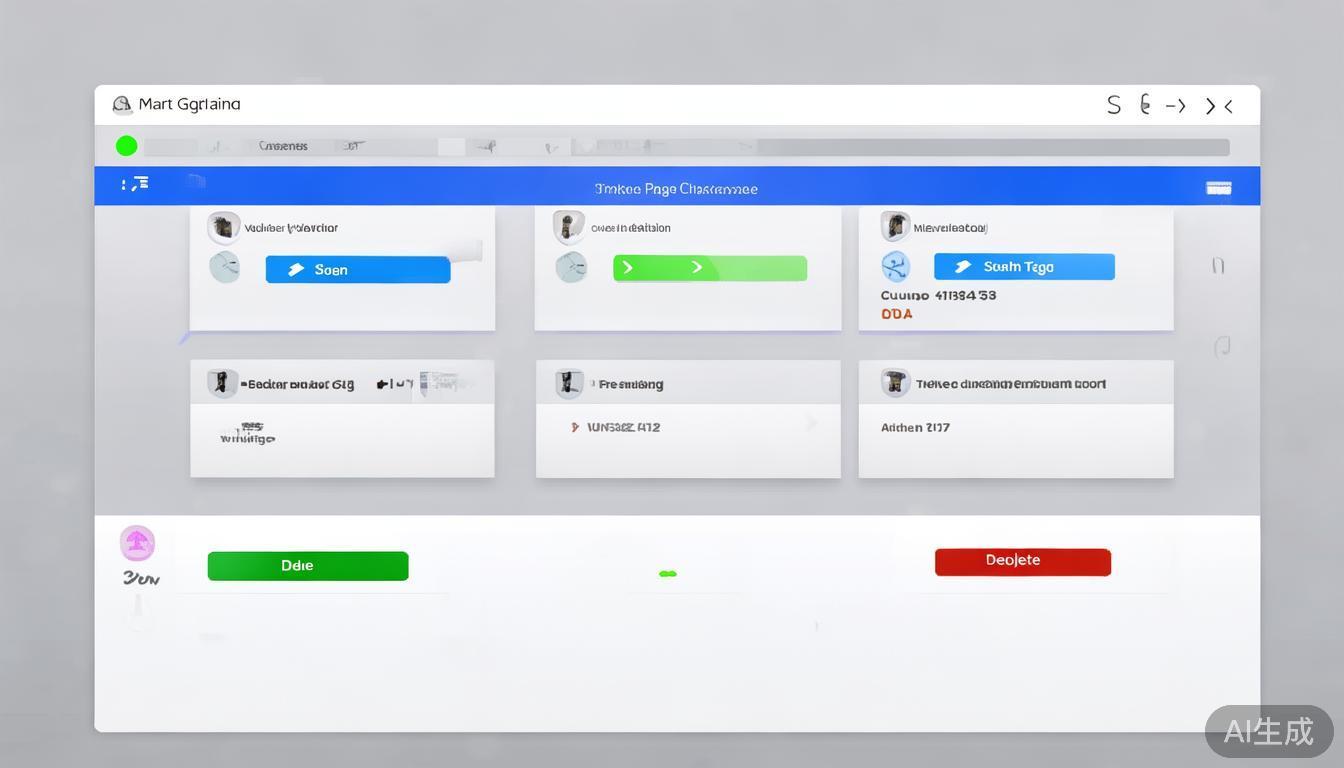Click the white panel icon at blue header right

(x=1218, y=188)
